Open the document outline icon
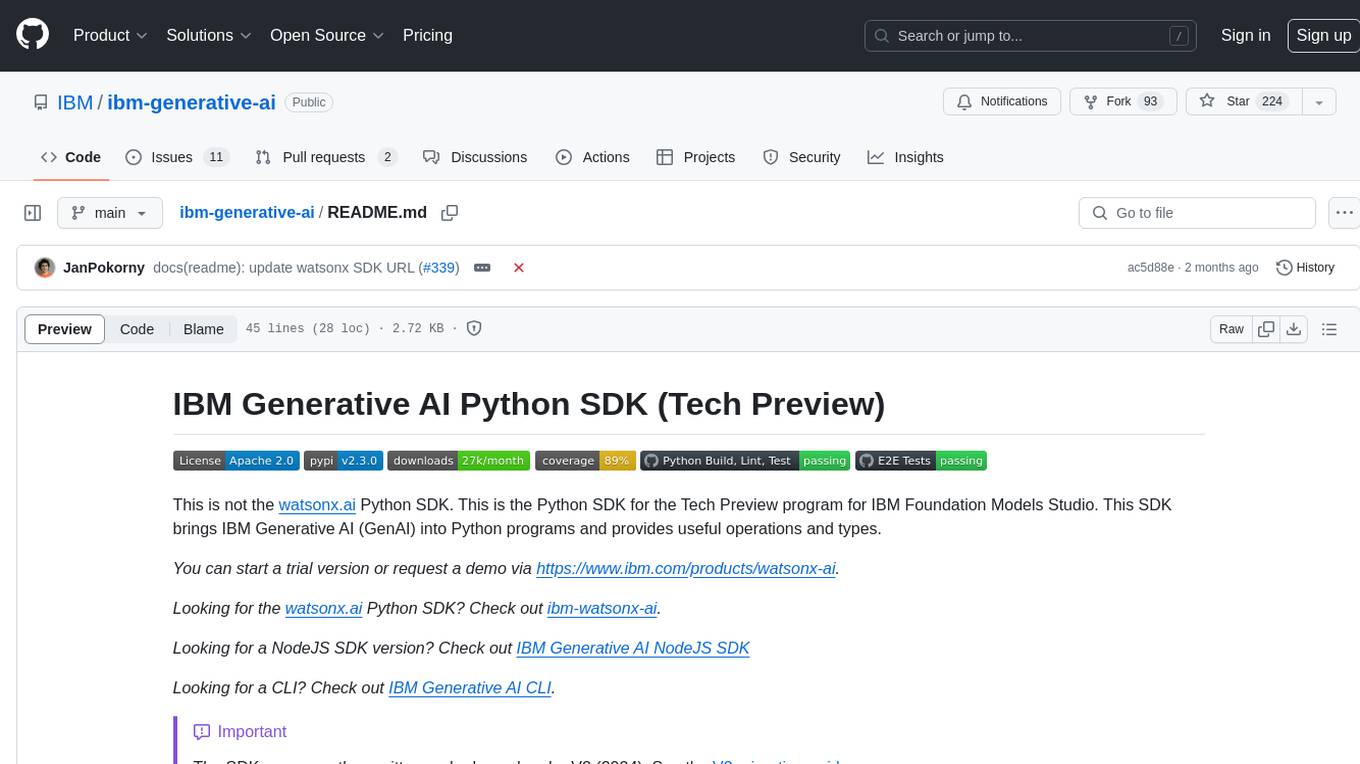The image size is (1360, 764). [x=1329, y=329]
